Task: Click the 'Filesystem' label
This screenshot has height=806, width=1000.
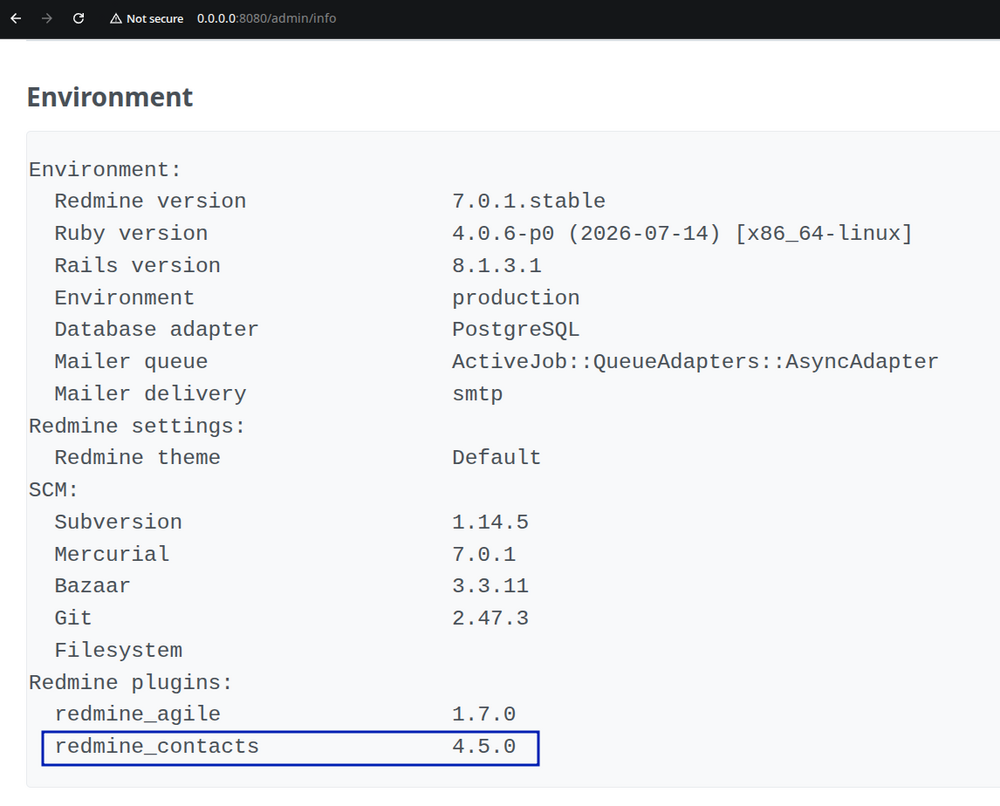Action: coord(118,650)
